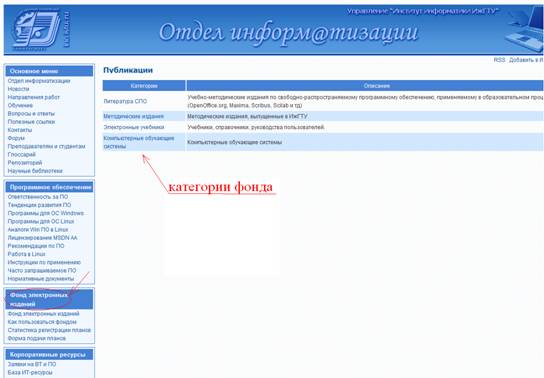This screenshot has width=544, height=378.
Task: Open 'Как пользоваться фондом'
Action: tap(42, 322)
